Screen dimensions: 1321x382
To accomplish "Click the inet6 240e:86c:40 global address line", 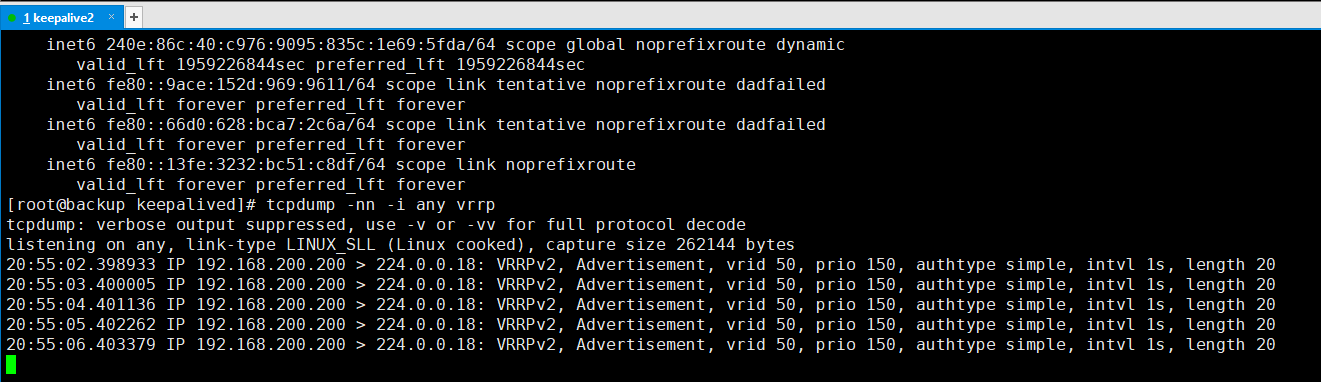I will coord(446,44).
